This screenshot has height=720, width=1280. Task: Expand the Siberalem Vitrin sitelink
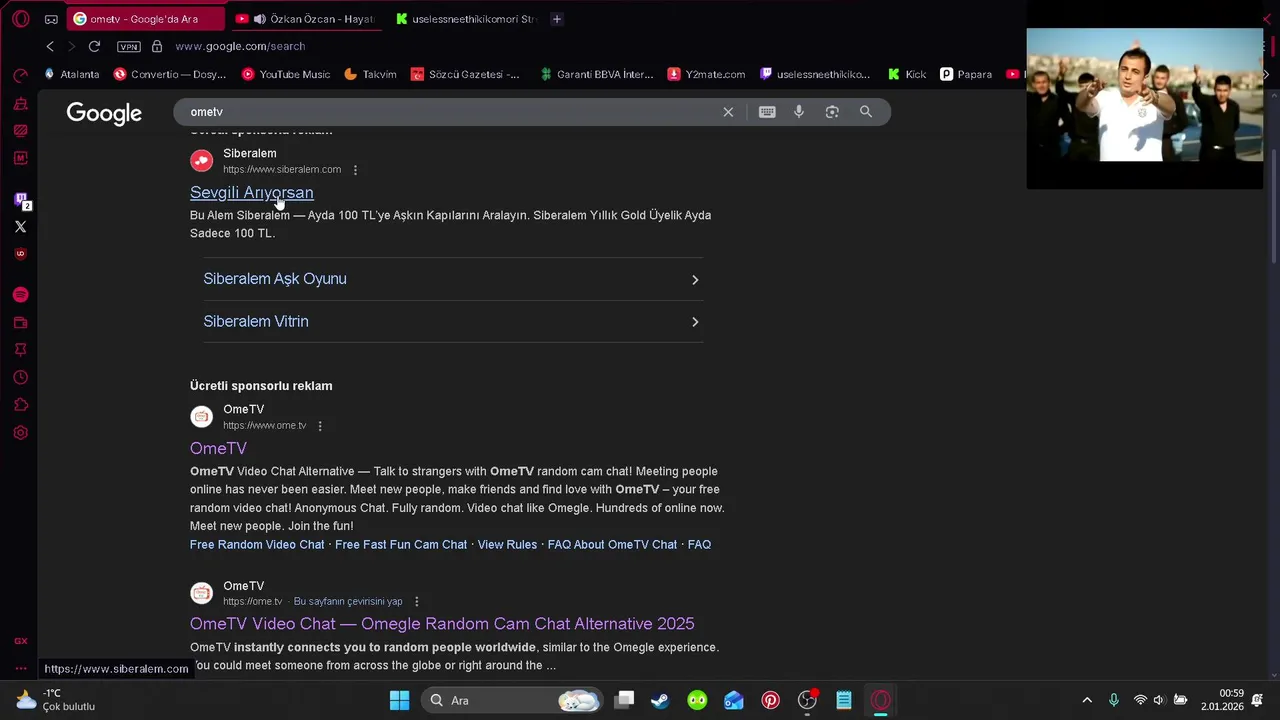pyautogui.click(x=453, y=321)
